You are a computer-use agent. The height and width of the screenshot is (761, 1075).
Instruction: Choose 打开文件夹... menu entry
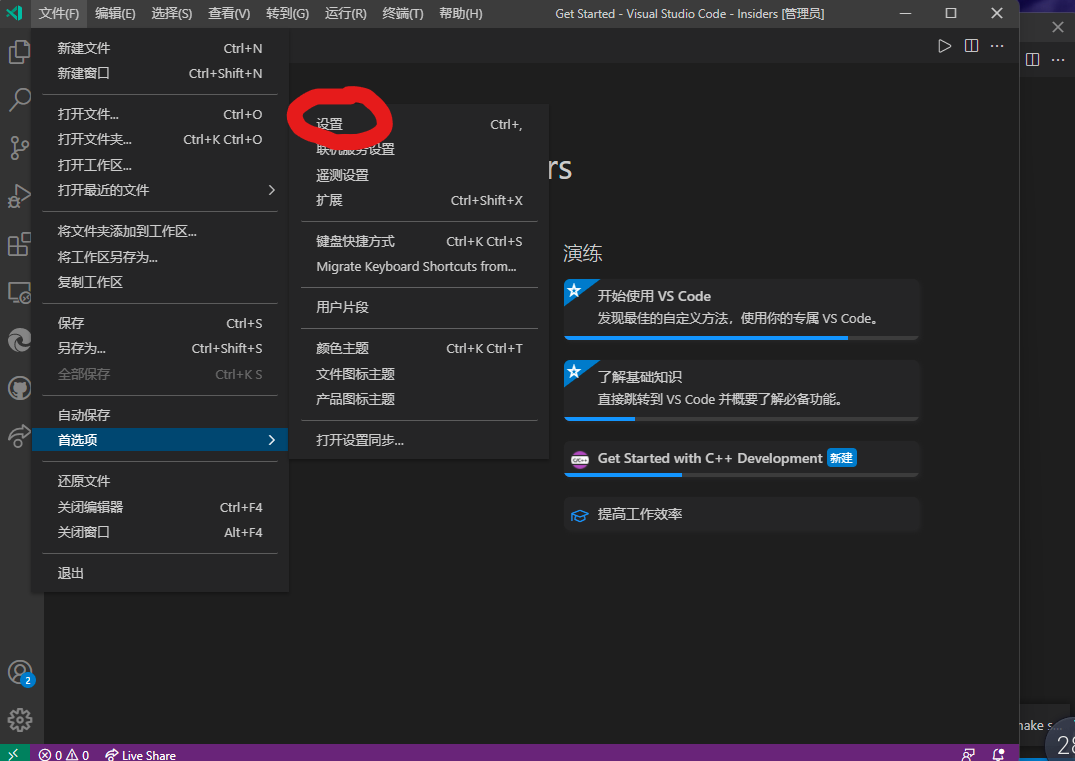160,139
